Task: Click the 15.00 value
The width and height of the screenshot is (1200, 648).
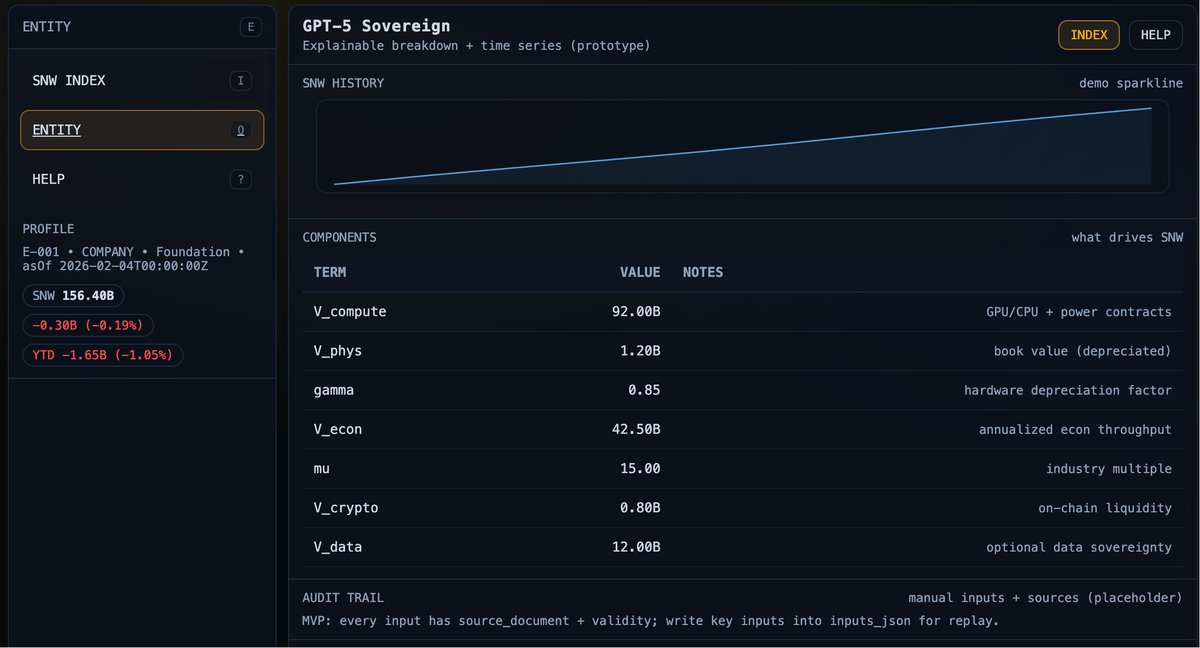Action: 640,468
